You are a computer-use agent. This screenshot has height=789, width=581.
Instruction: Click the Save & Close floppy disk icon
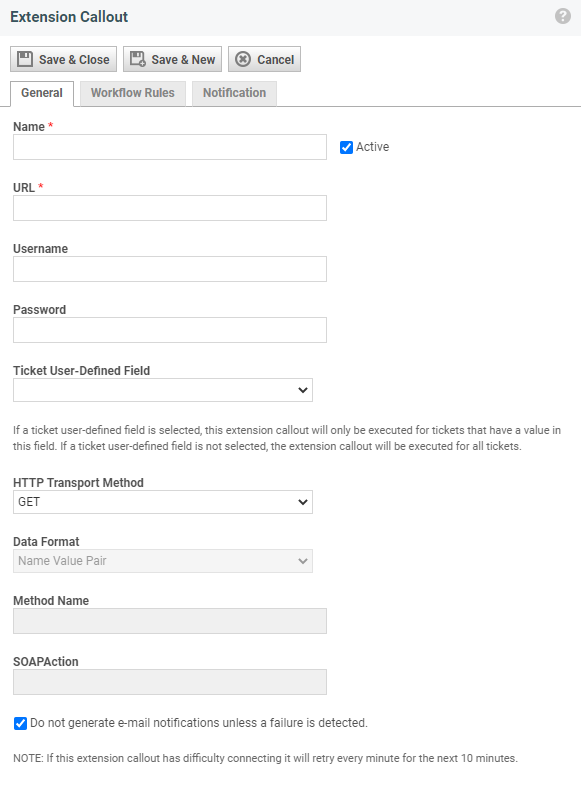click(25, 59)
